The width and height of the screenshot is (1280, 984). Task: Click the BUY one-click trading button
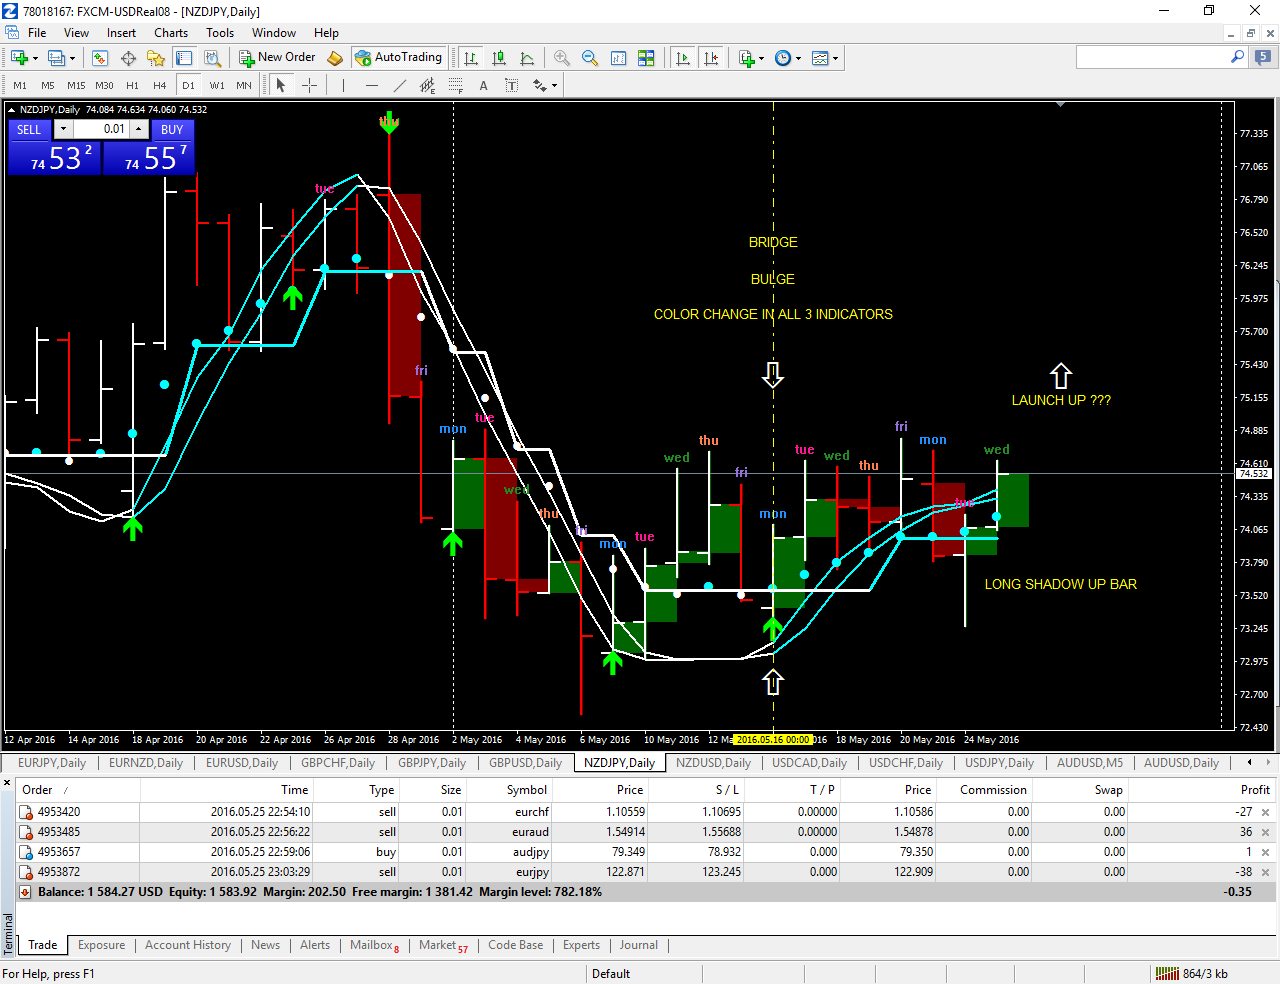point(172,129)
